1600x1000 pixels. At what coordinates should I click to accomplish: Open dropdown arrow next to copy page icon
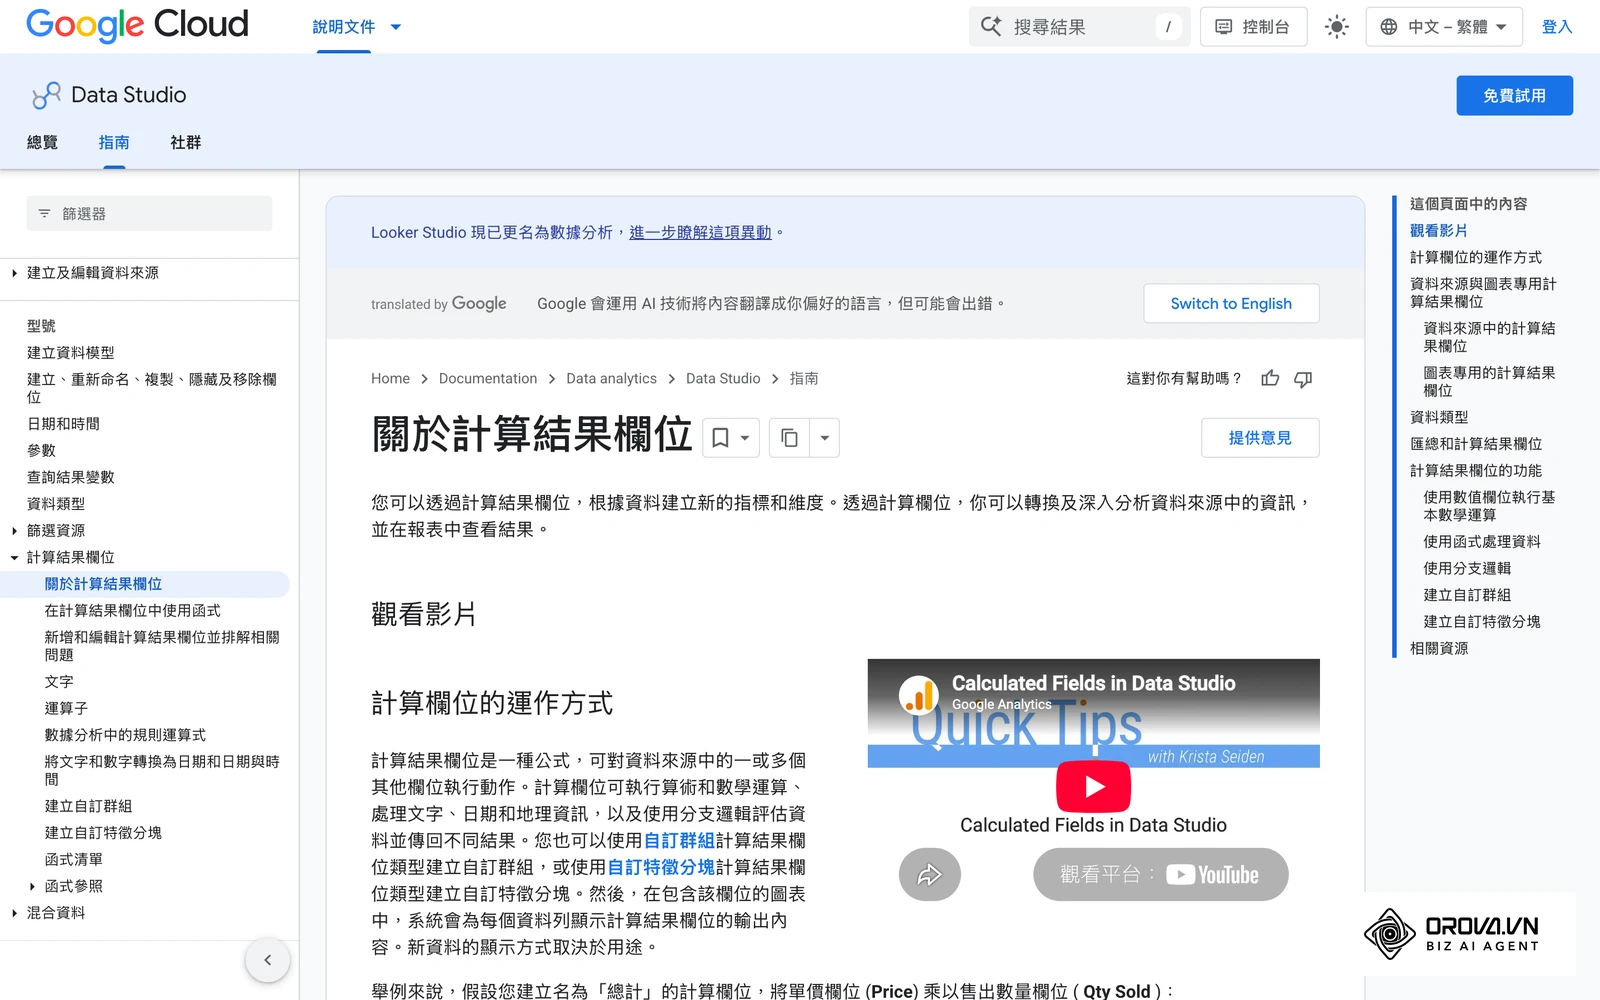click(x=824, y=438)
